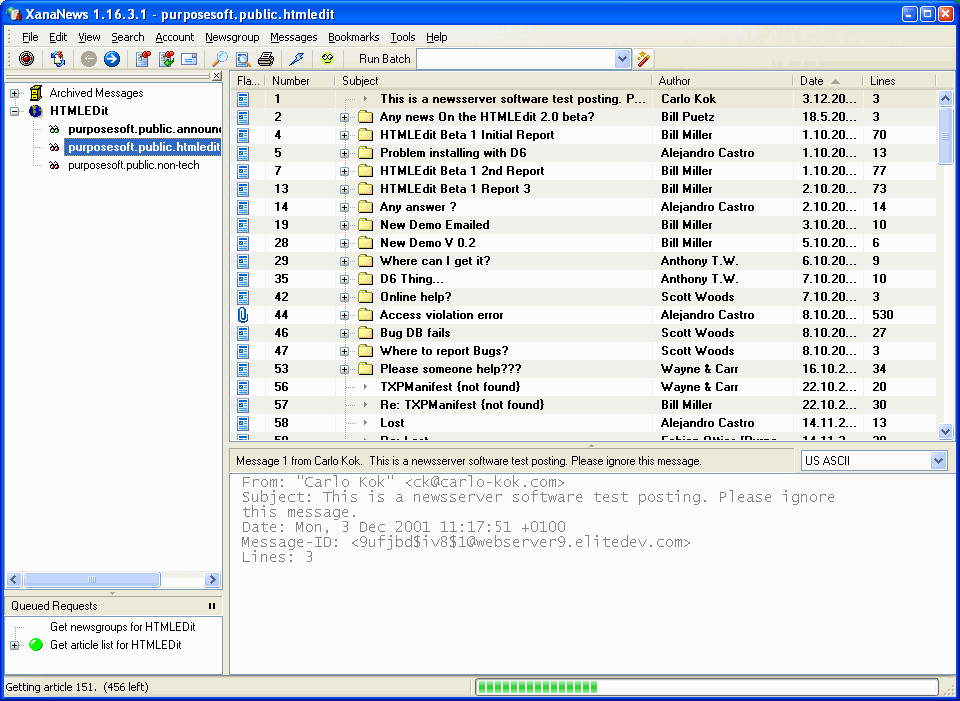Click the magic wand icon beside Run Batch
Screen dimensions: 960x701
pos(643,59)
